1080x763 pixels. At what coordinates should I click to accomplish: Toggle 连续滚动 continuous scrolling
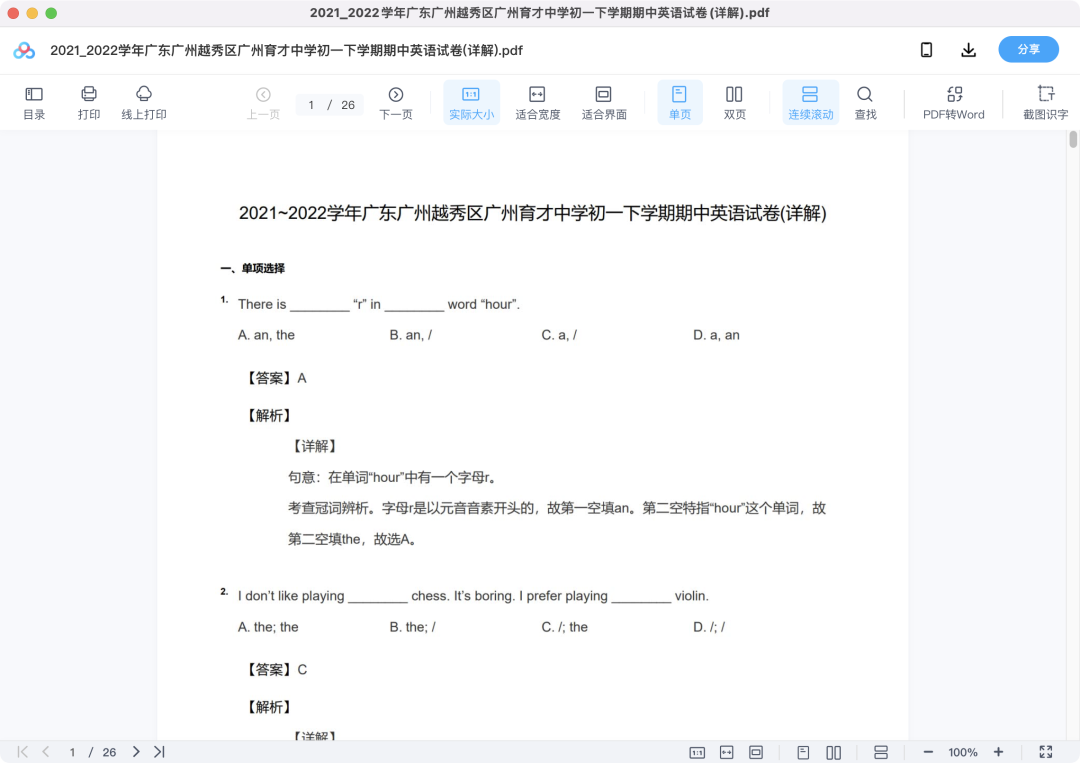pyautogui.click(x=811, y=103)
